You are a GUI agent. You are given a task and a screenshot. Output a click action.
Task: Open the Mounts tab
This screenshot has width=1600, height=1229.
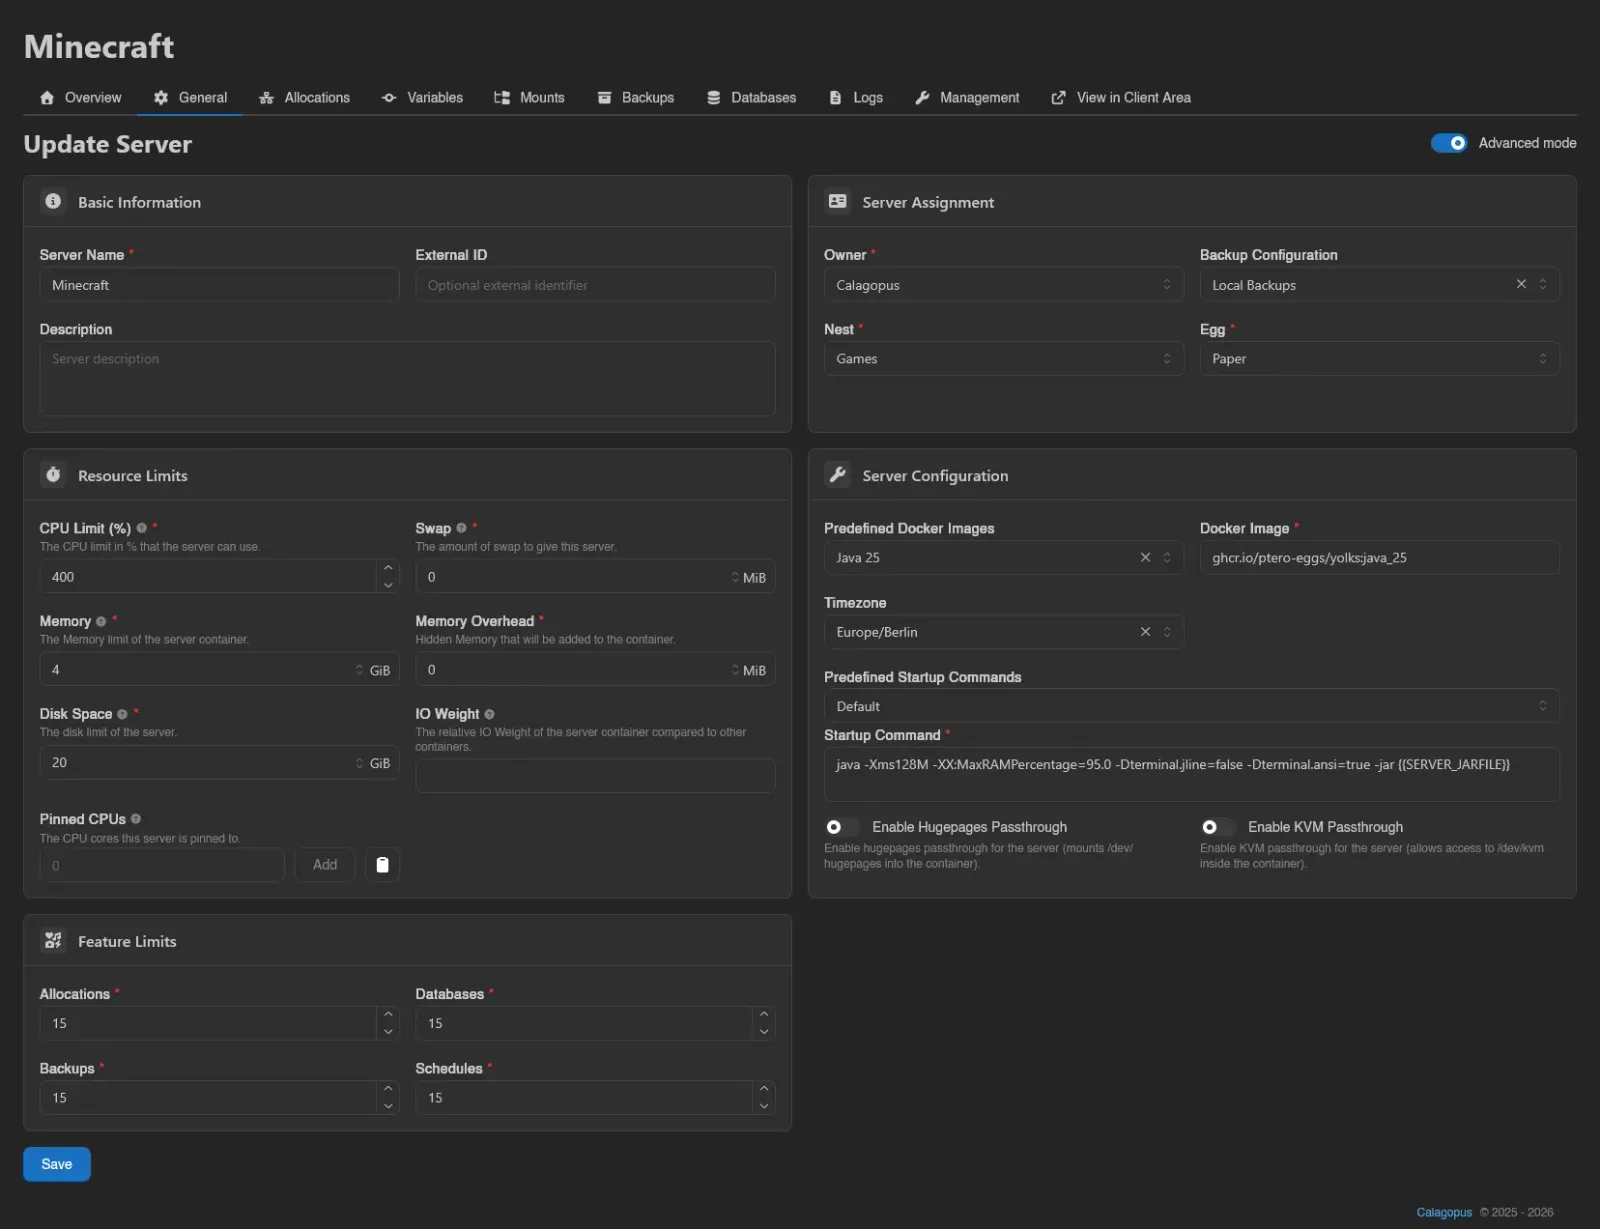click(x=530, y=97)
